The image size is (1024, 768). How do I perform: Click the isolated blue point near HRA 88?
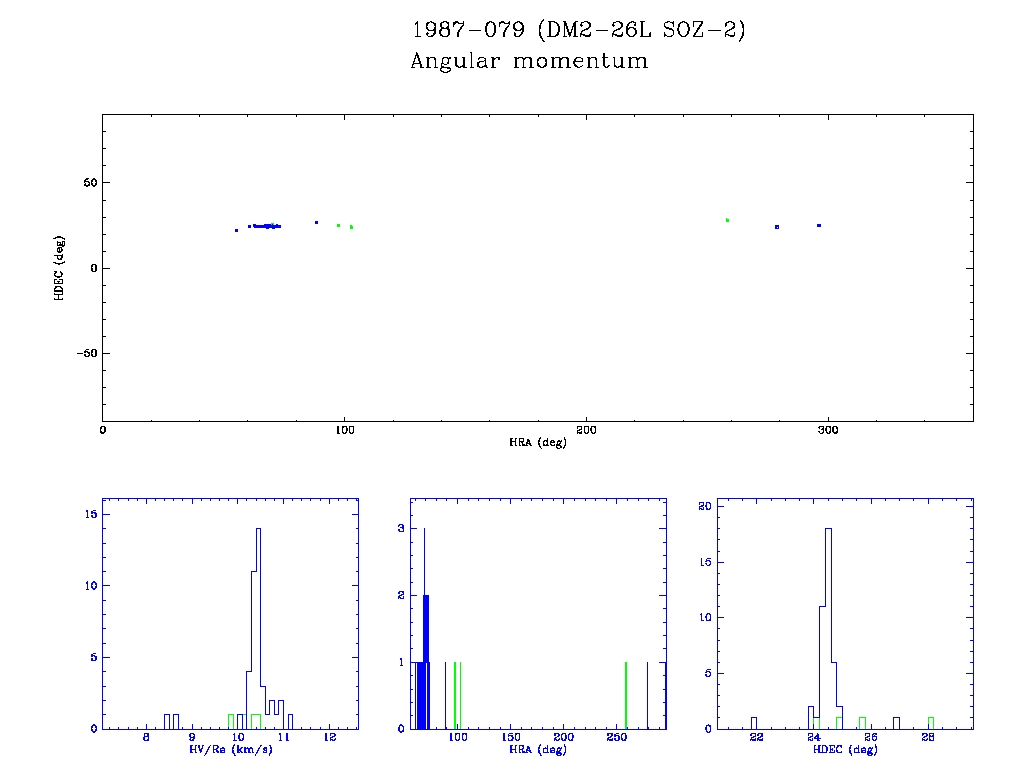[x=316, y=222]
